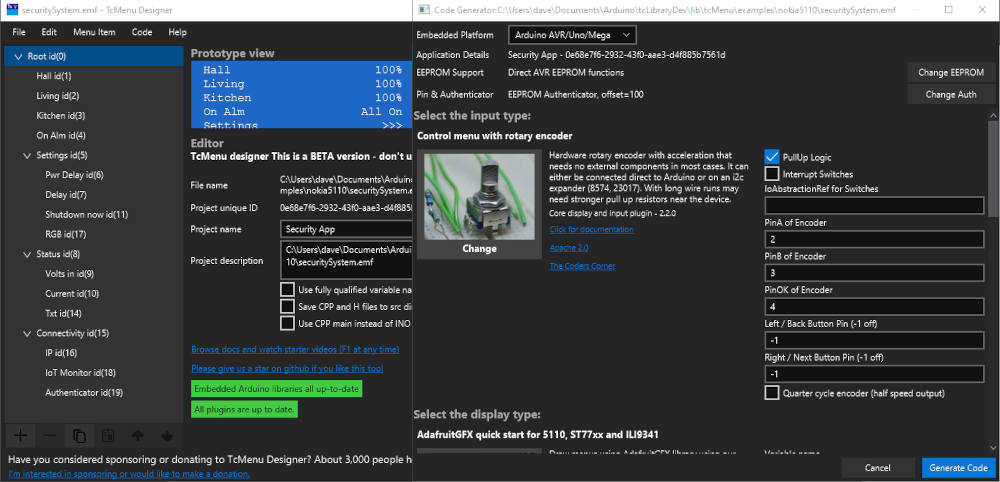Close the Code Generator window
This screenshot has width=1000, height=482.
[x=982, y=10]
